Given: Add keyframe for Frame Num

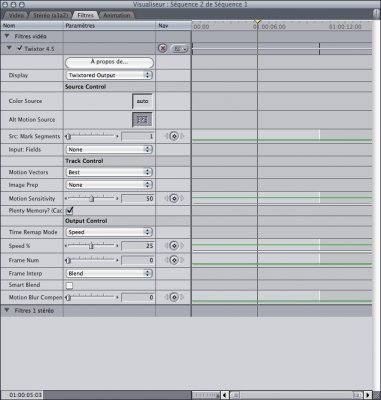Looking at the screenshot, I should [x=174, y=260].
